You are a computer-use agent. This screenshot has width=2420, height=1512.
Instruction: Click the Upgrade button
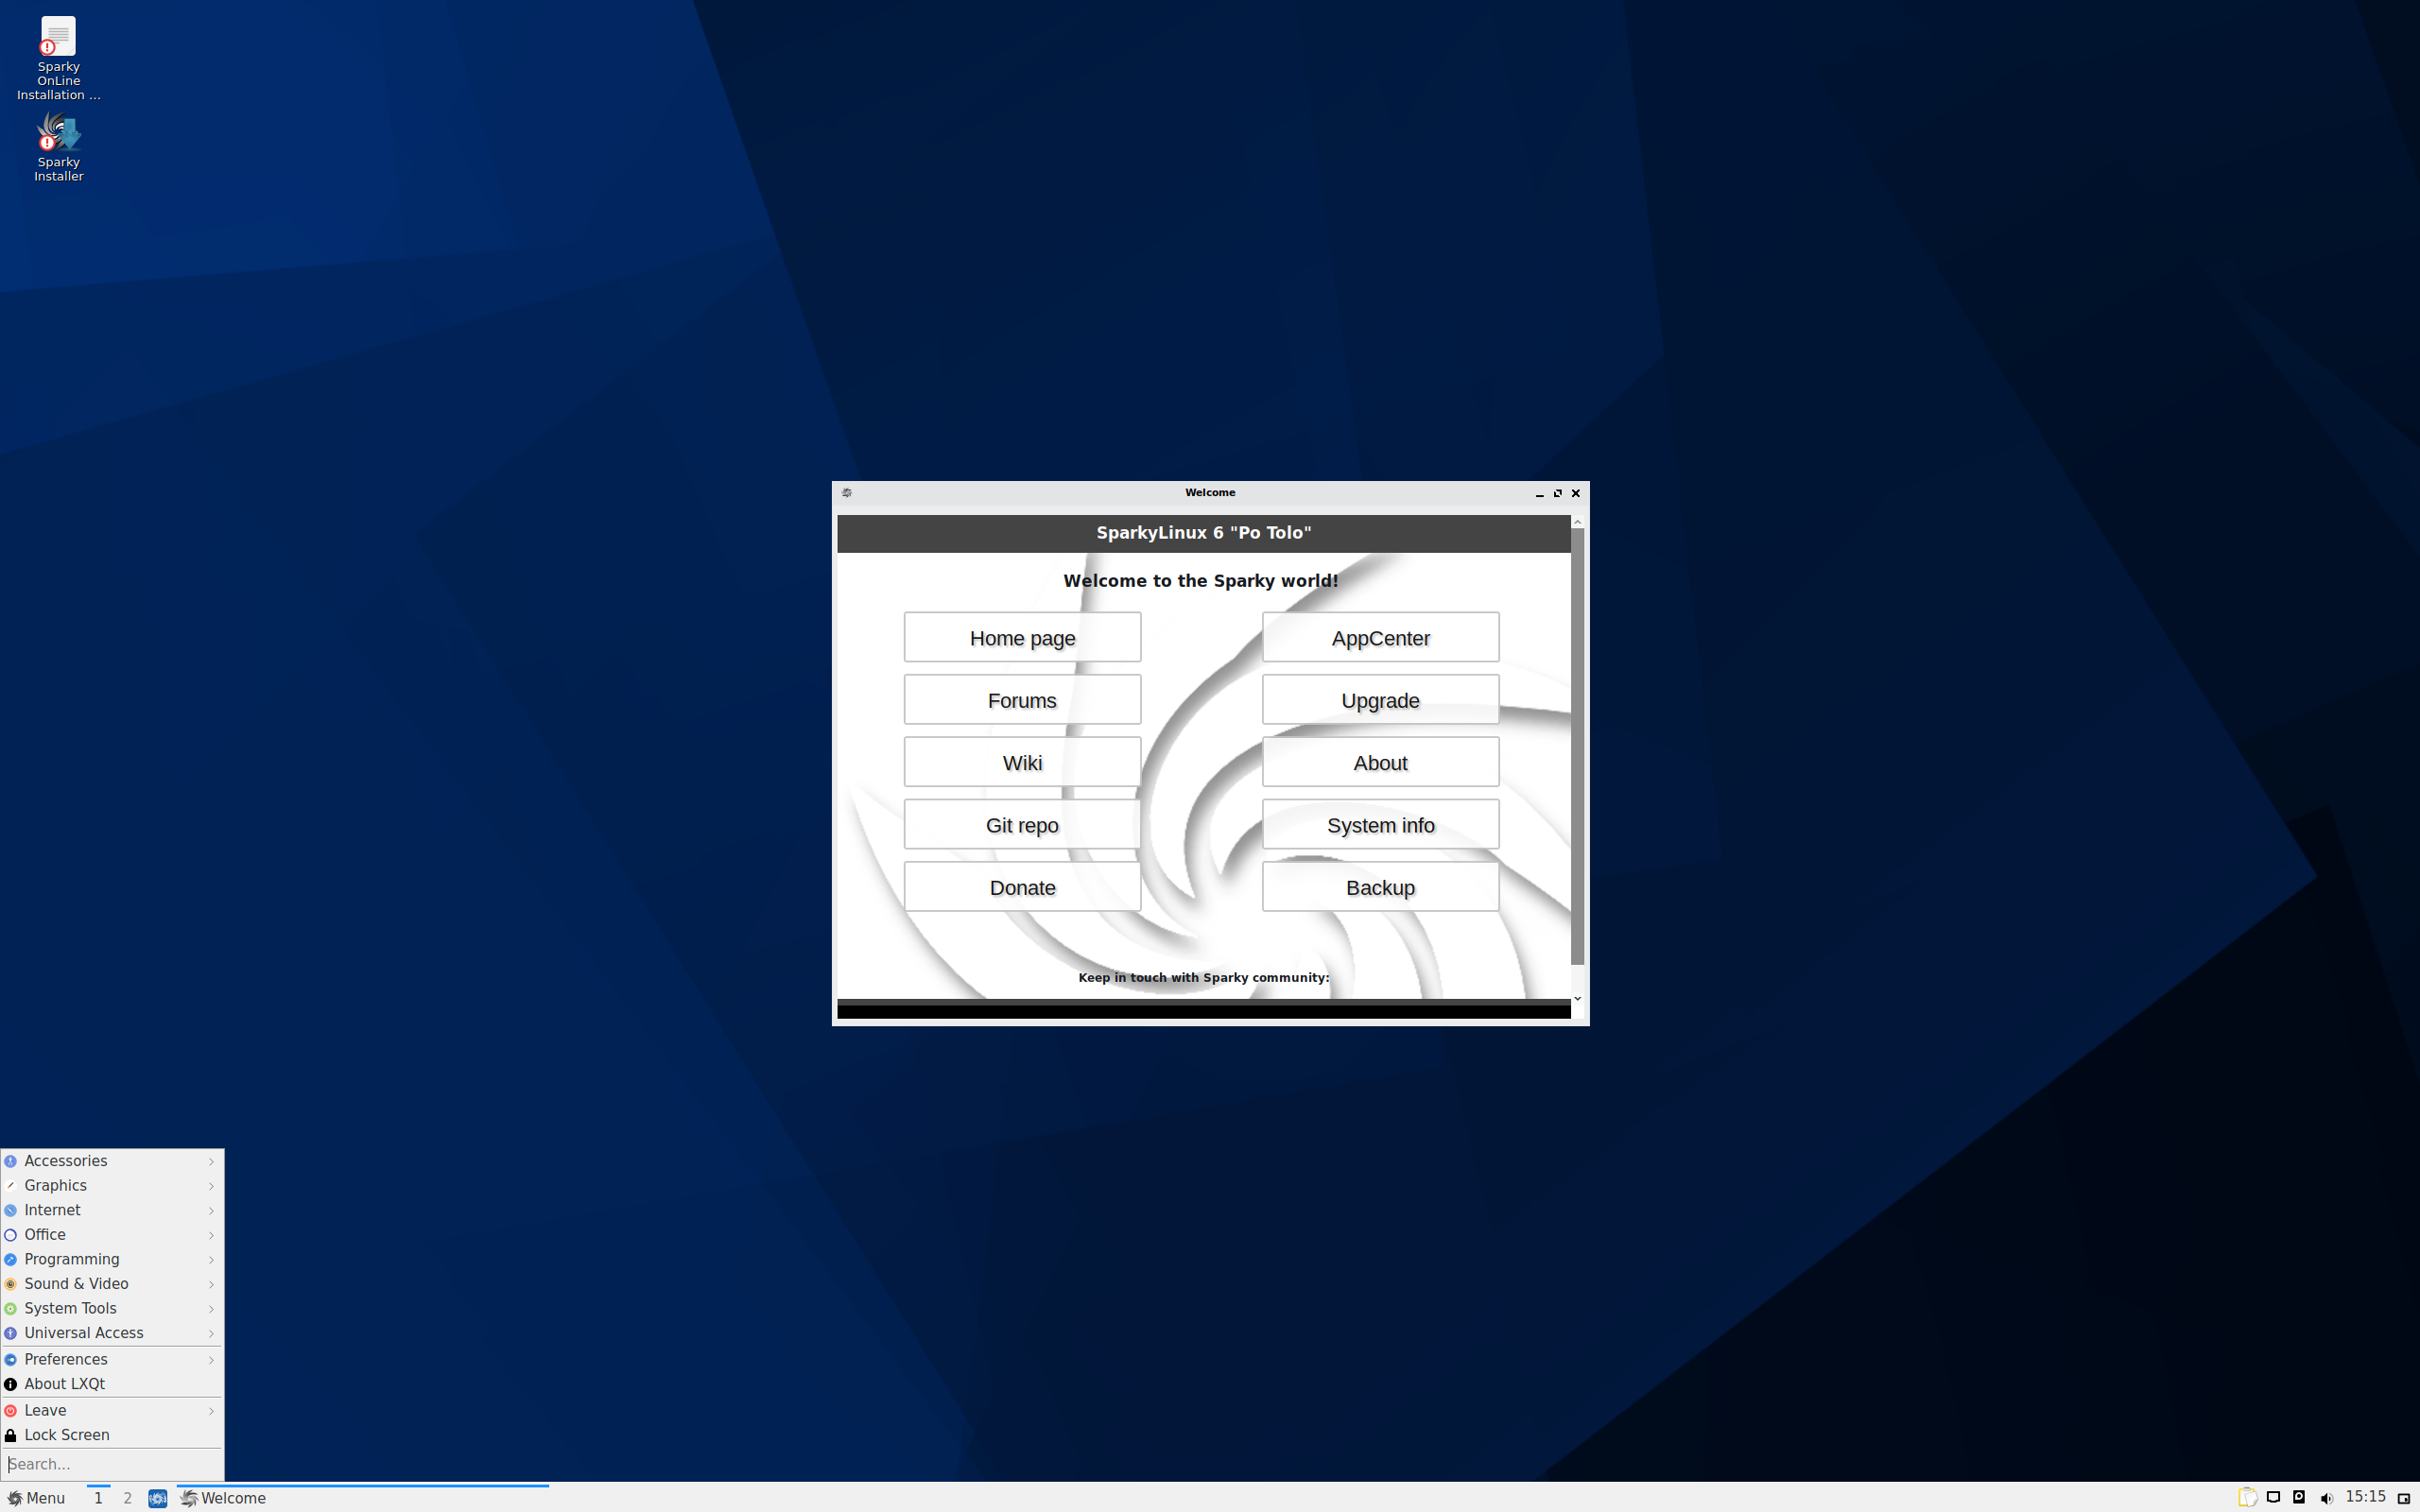[x=1380, y=699]
